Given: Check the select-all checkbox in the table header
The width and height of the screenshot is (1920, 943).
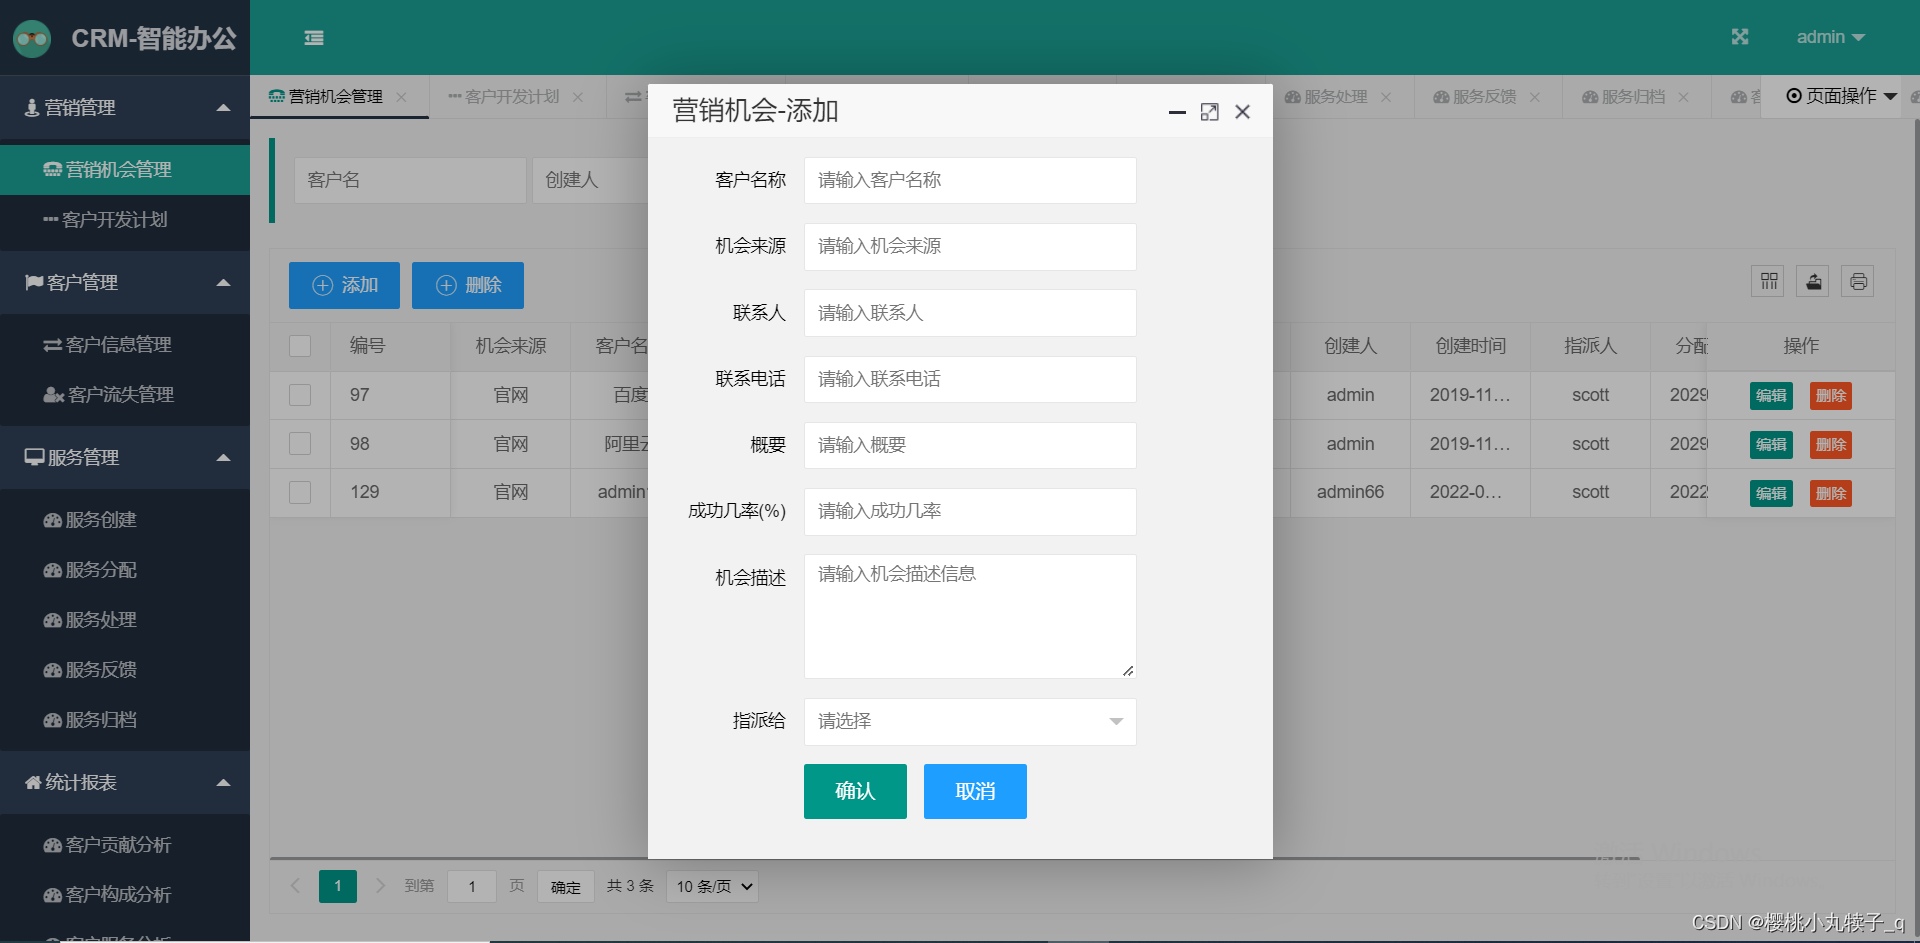Looking at the screenshot, I should 299,345.
